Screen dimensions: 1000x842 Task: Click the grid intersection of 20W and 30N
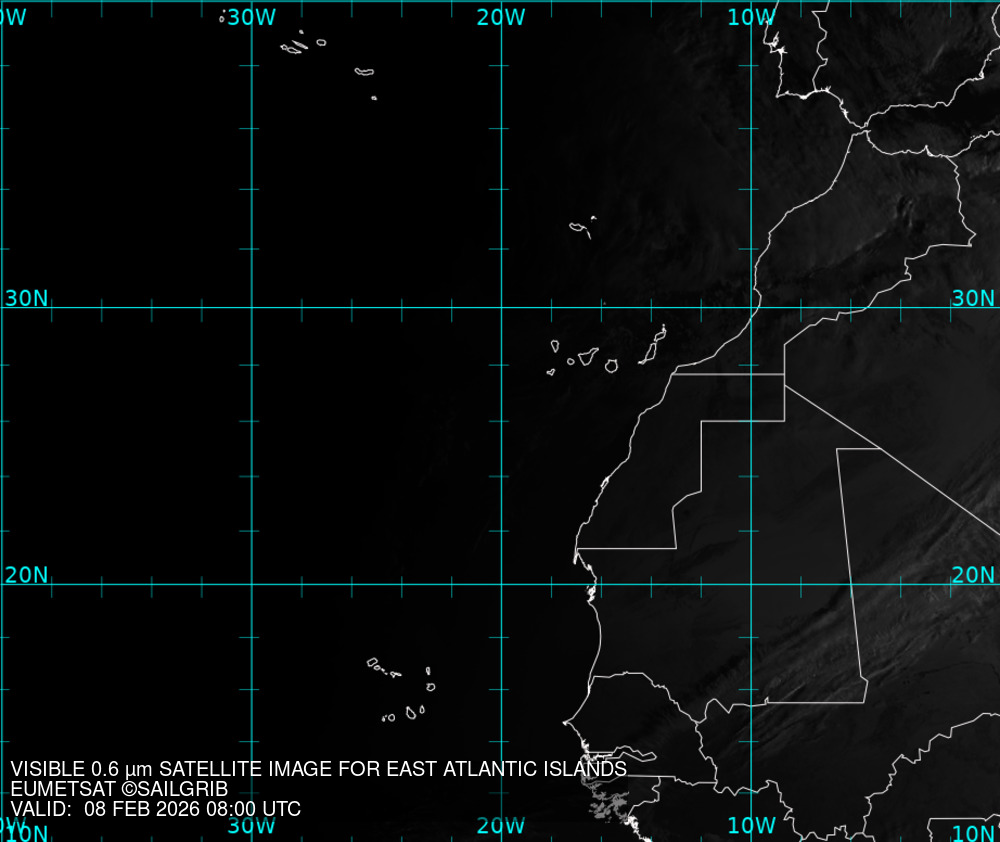[x=501, y=307]
